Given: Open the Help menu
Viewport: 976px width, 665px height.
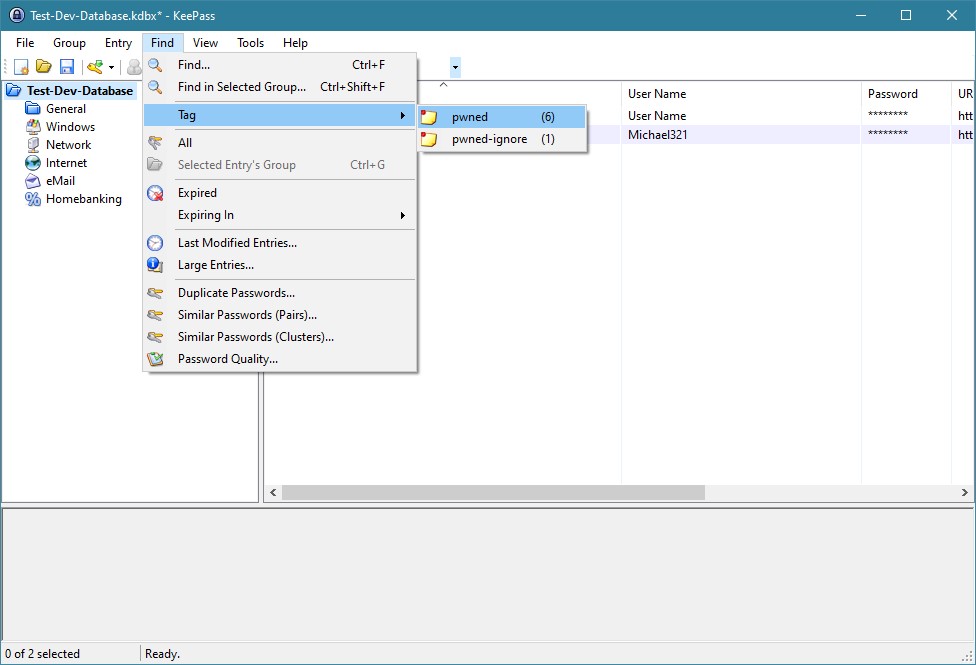Looking at the screenshot, I should coord(295,42).
